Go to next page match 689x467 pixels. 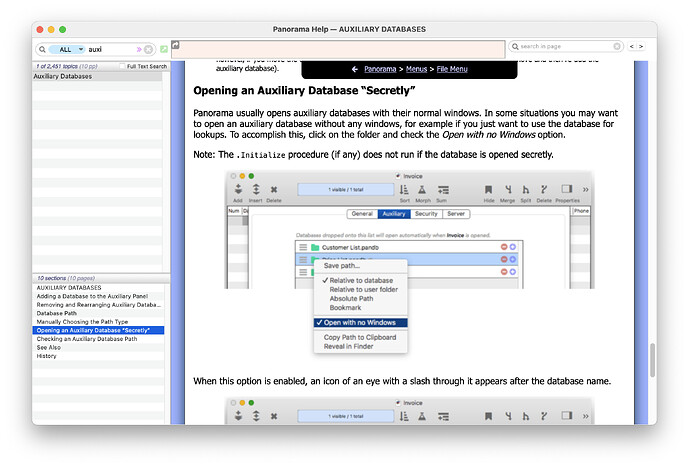644,46
